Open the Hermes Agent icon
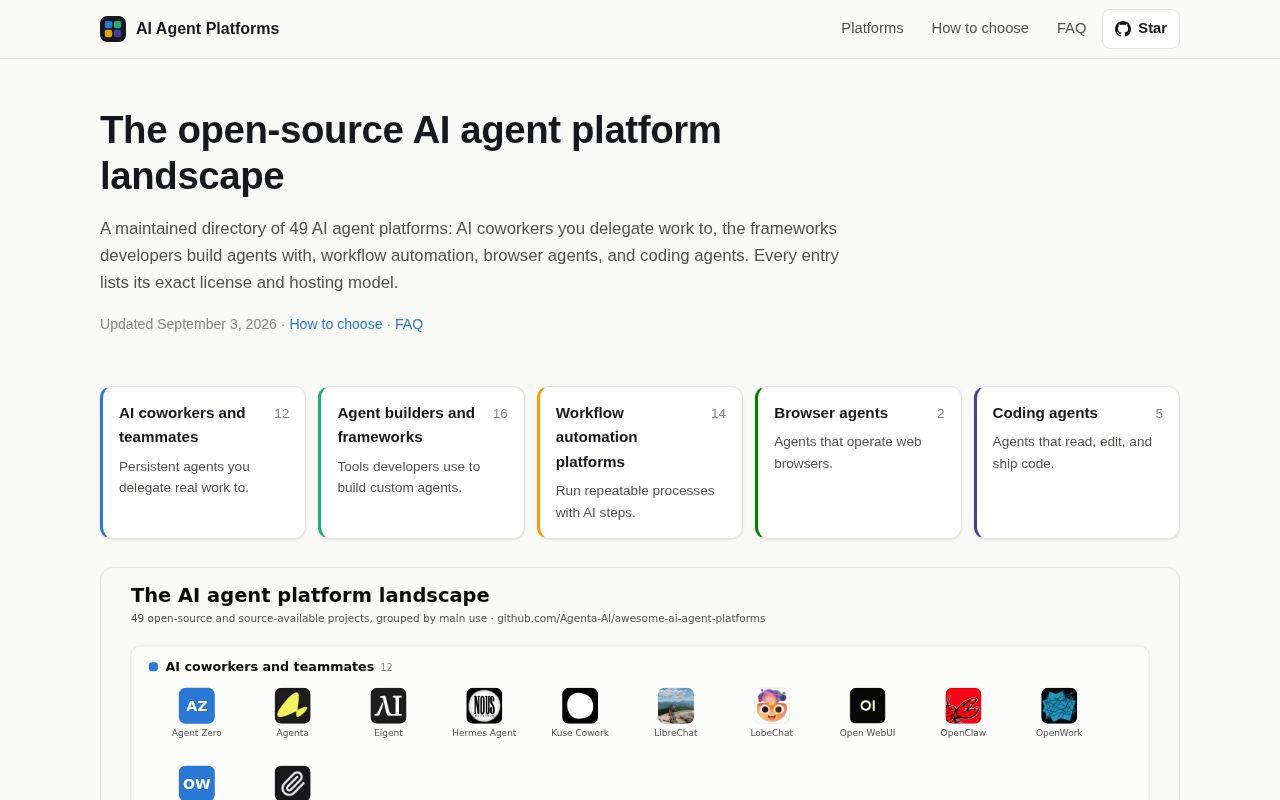Viewport: 1280px width, 800px height. point(484,706)
